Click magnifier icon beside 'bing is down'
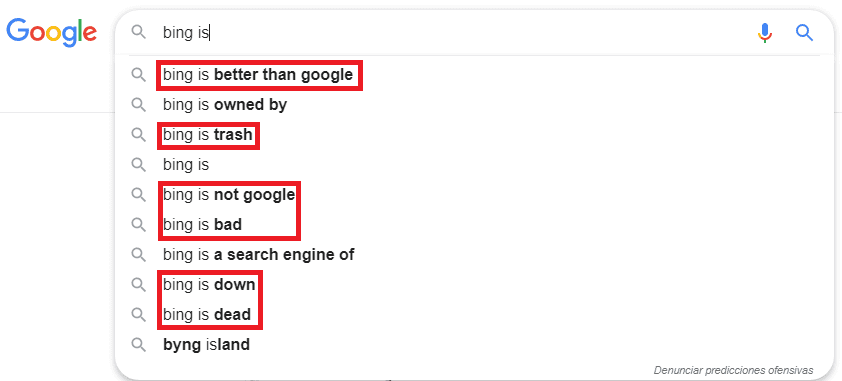Screen dimensions: 842x381 pos(139,284)
